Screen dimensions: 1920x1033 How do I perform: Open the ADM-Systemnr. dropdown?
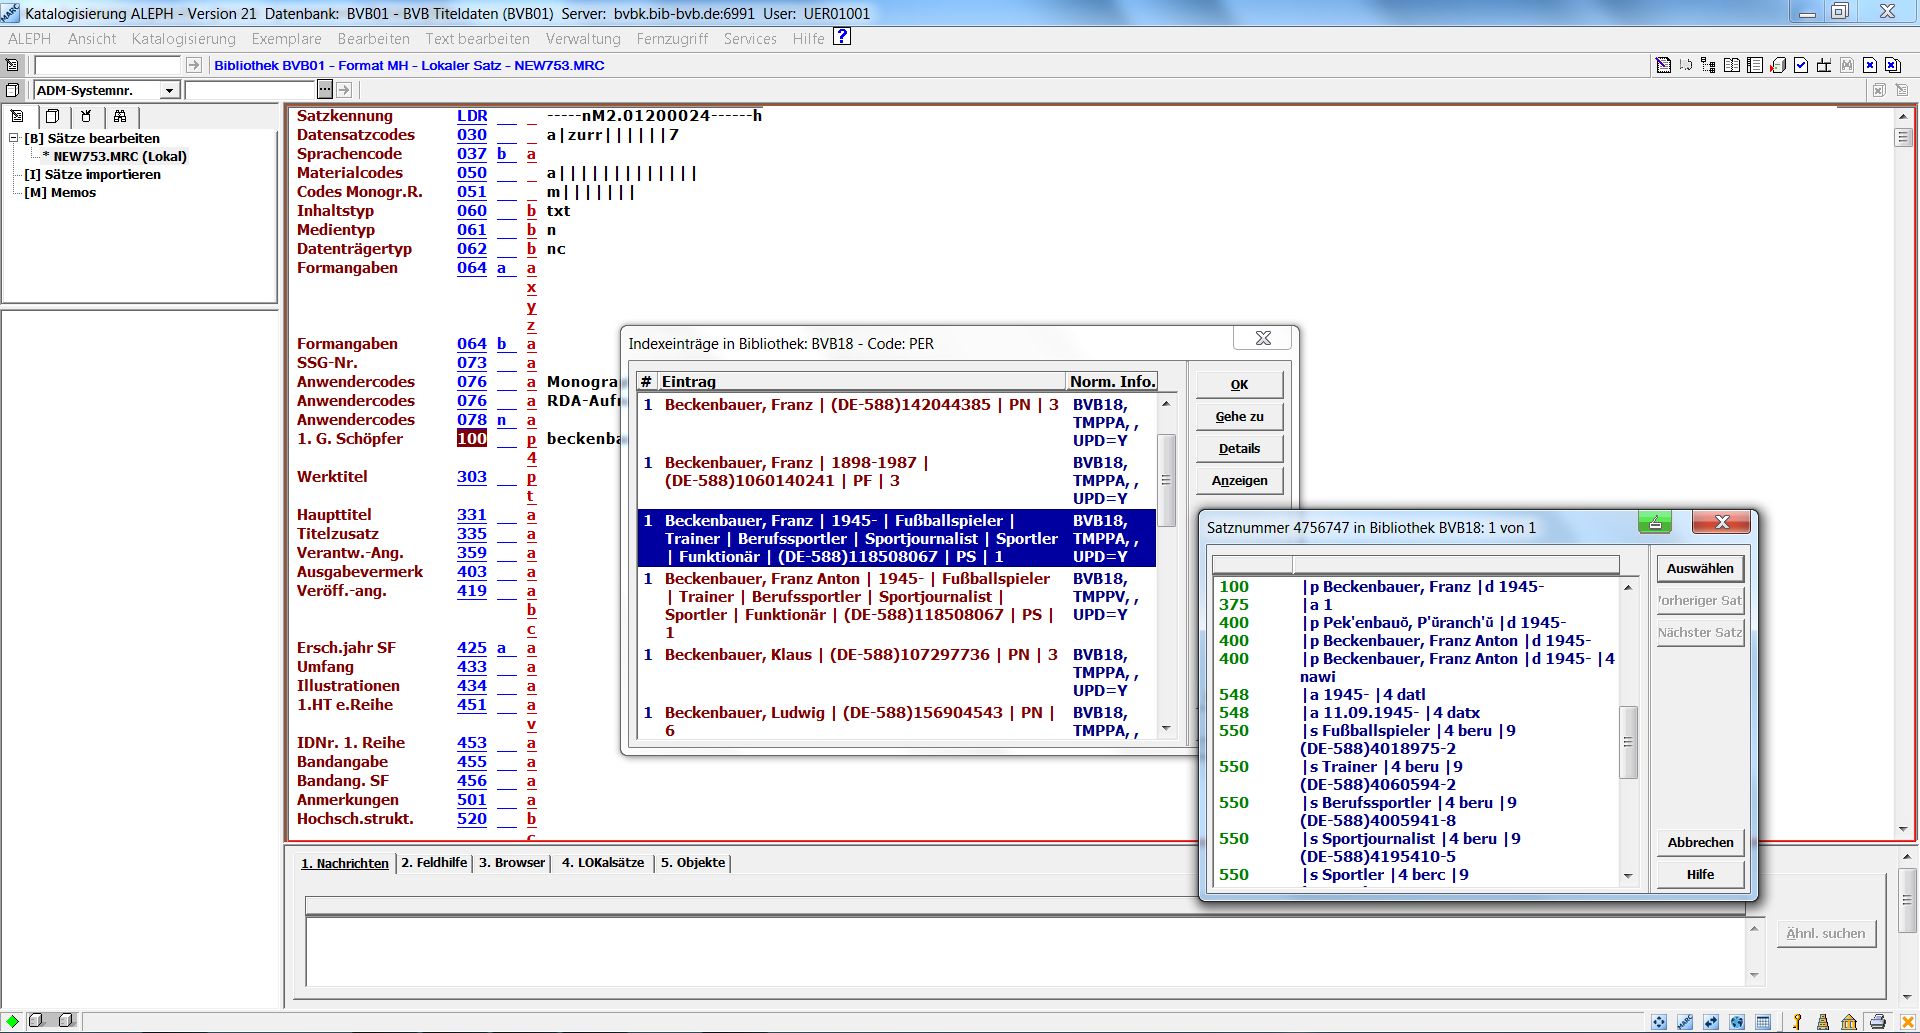(x=169, y=90)
